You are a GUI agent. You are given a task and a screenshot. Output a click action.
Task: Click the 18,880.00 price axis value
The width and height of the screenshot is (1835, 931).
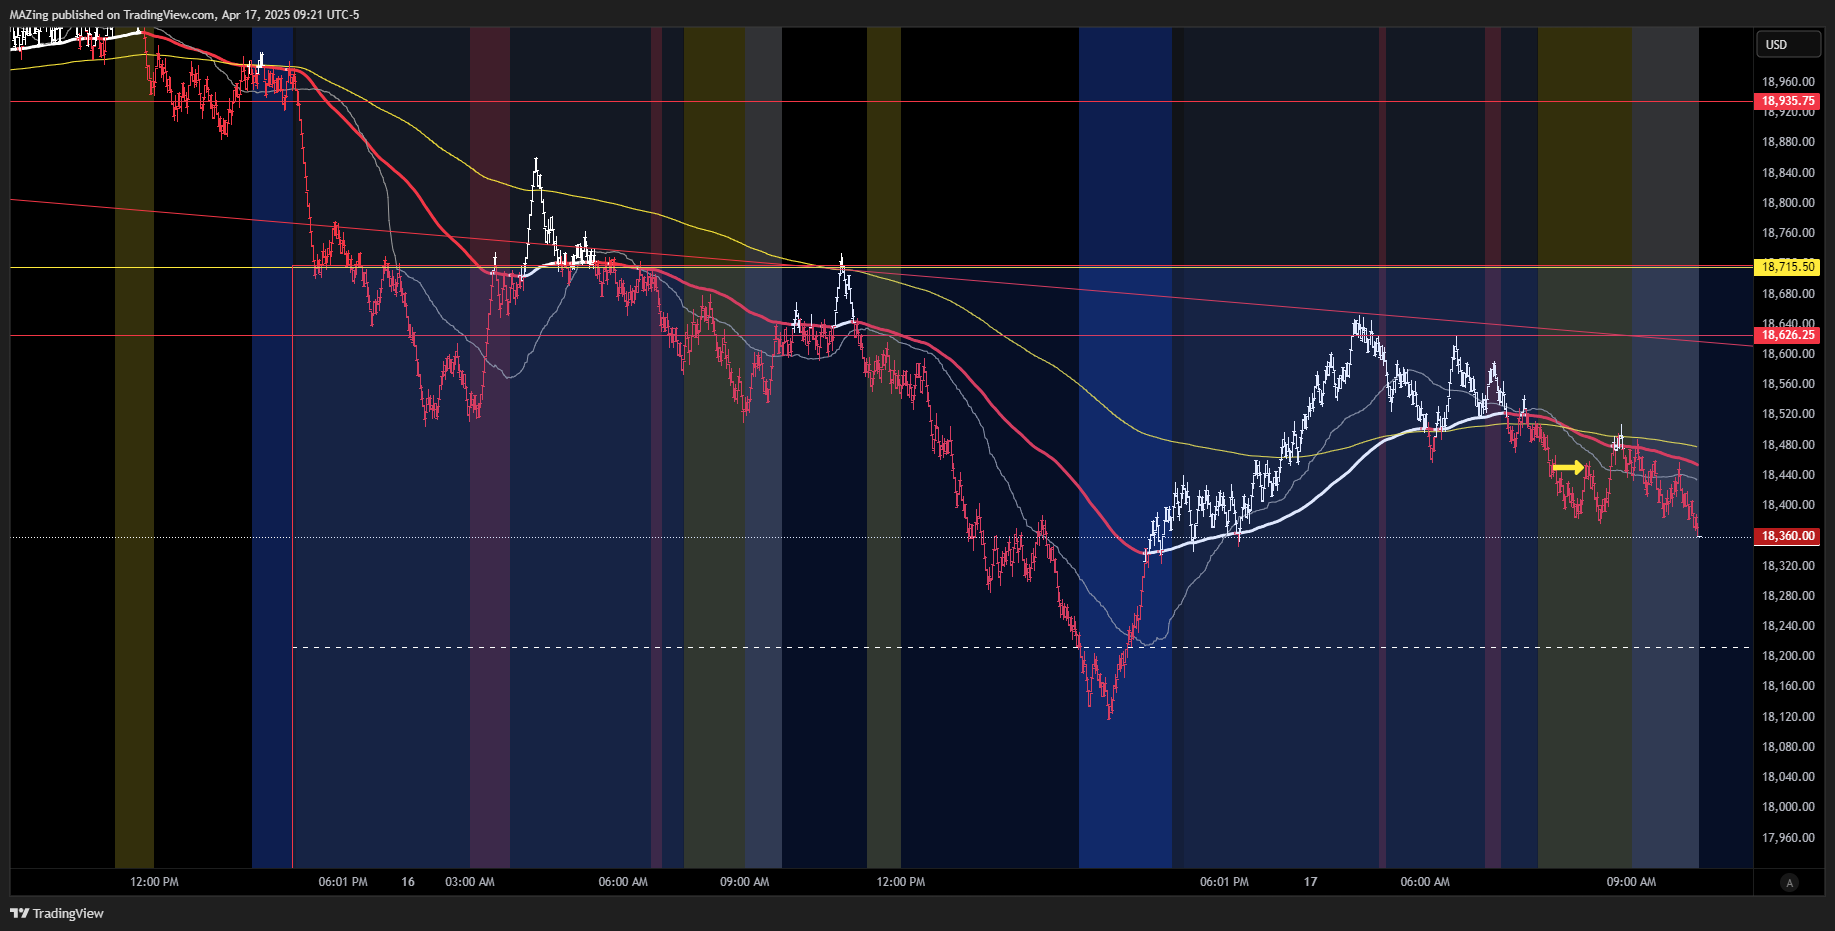[1788, 142]
